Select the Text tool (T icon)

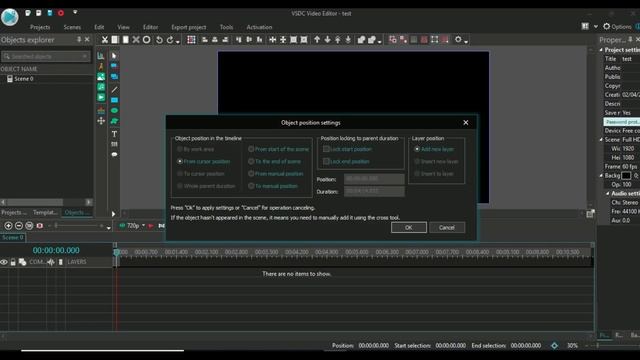(x=114, y=134)
